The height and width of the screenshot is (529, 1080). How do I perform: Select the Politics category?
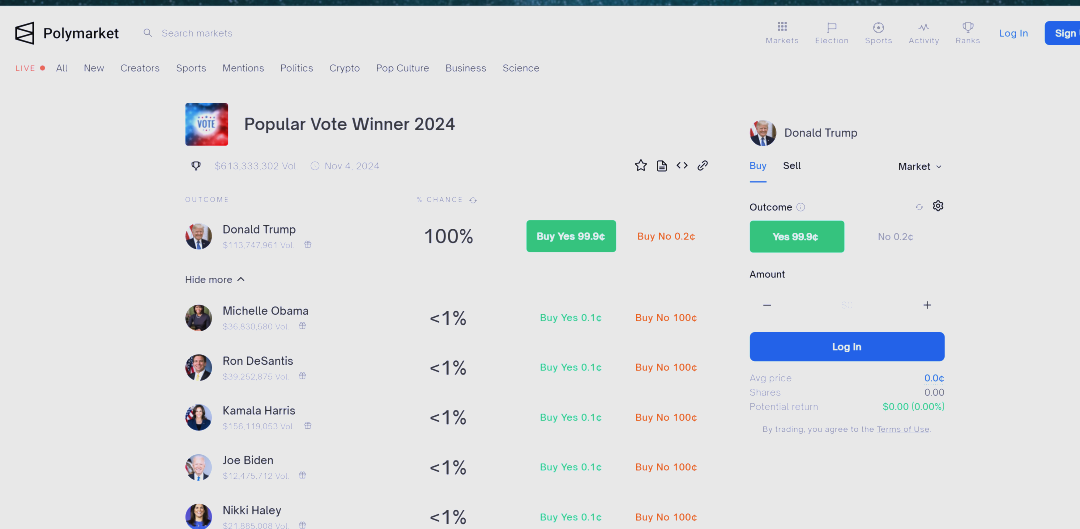tap(296, 68)
